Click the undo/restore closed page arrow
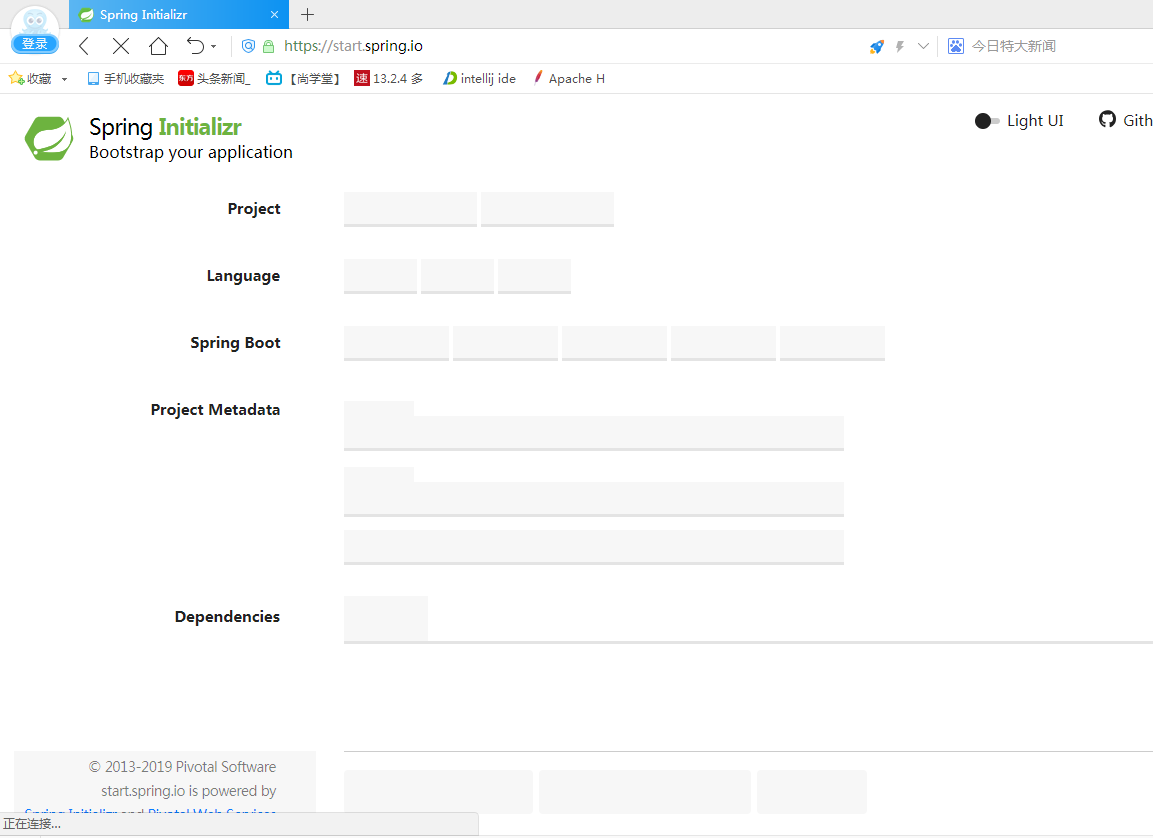 point(195,46)
